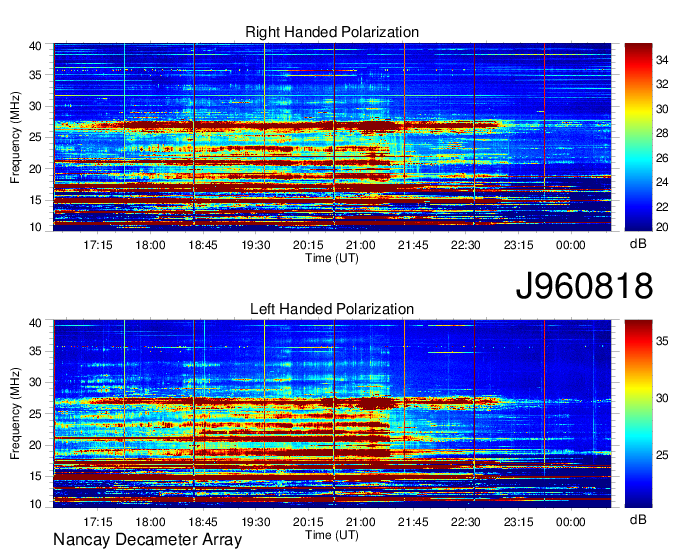Click the Time (UT) label under the bottom panel

point(332,535)
